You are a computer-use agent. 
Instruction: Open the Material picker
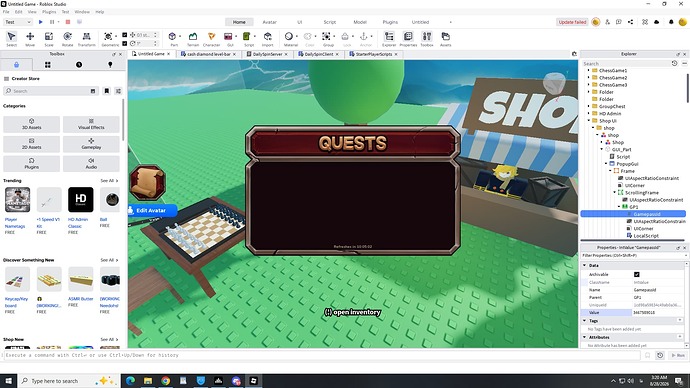289,37
